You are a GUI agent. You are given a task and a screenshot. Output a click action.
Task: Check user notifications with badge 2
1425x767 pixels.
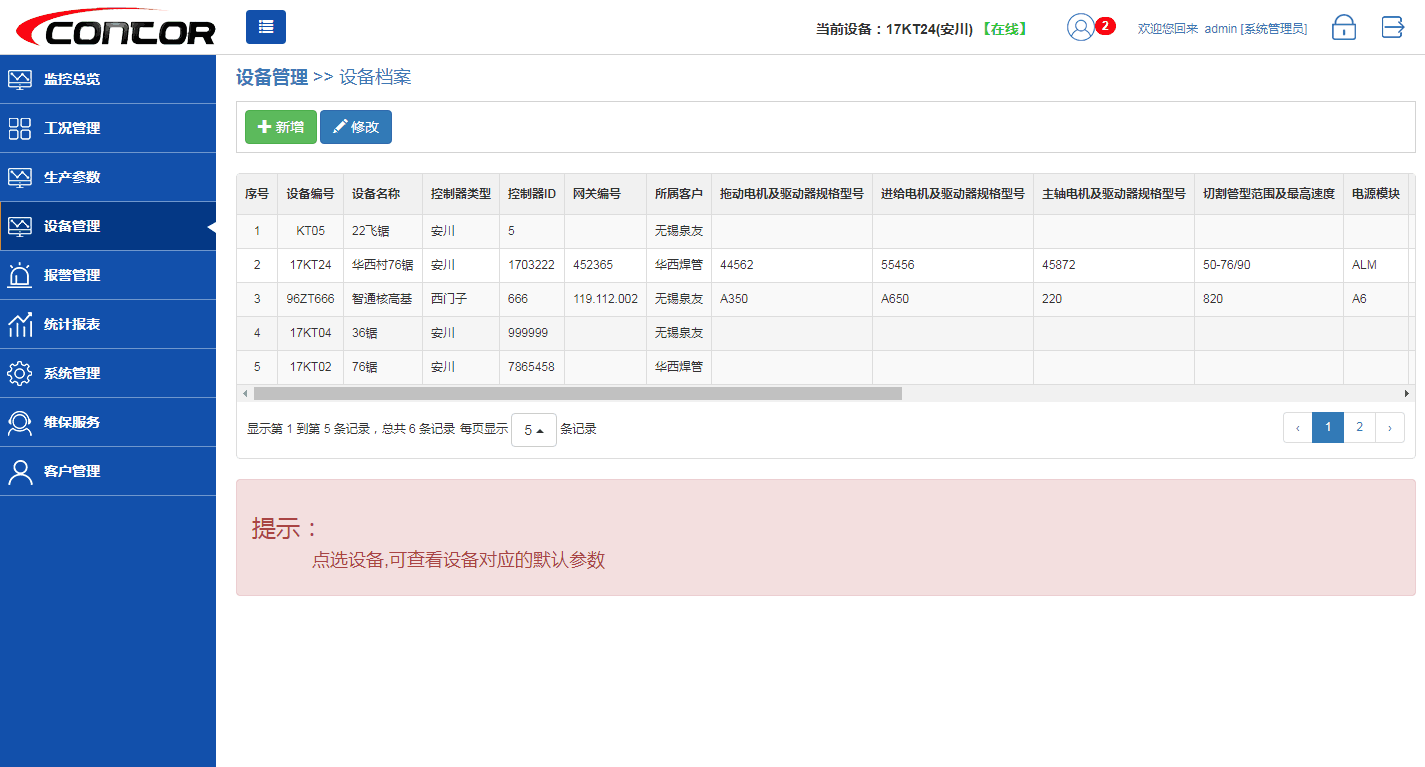pyautogui.click(x=1083, y=27)
